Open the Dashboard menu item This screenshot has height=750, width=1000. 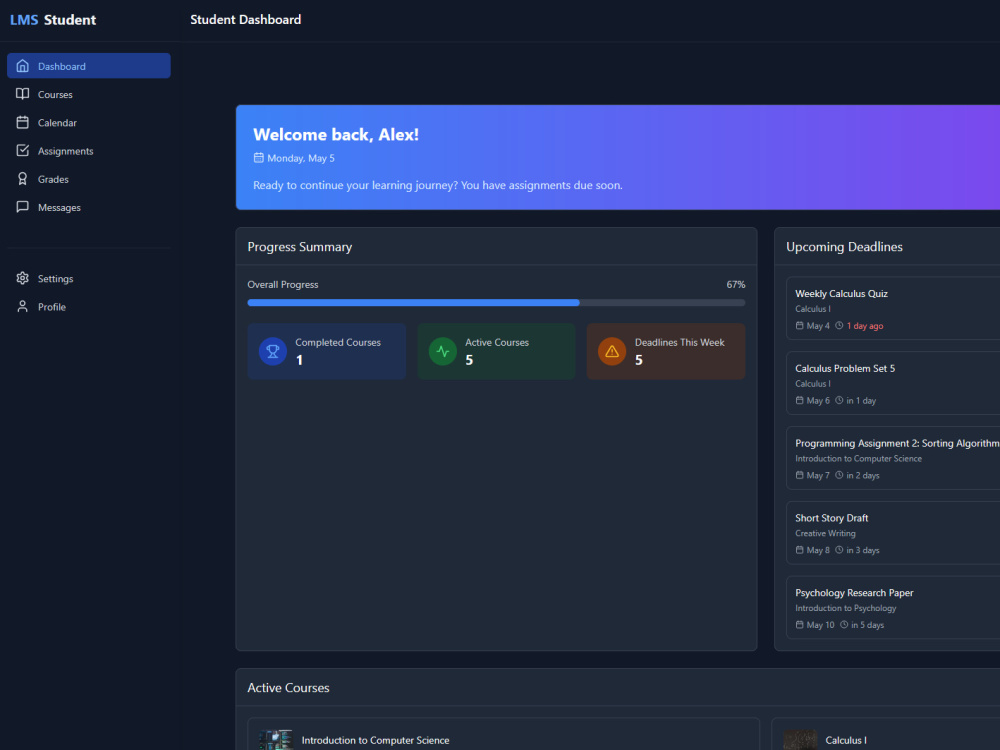coord(89,66)
